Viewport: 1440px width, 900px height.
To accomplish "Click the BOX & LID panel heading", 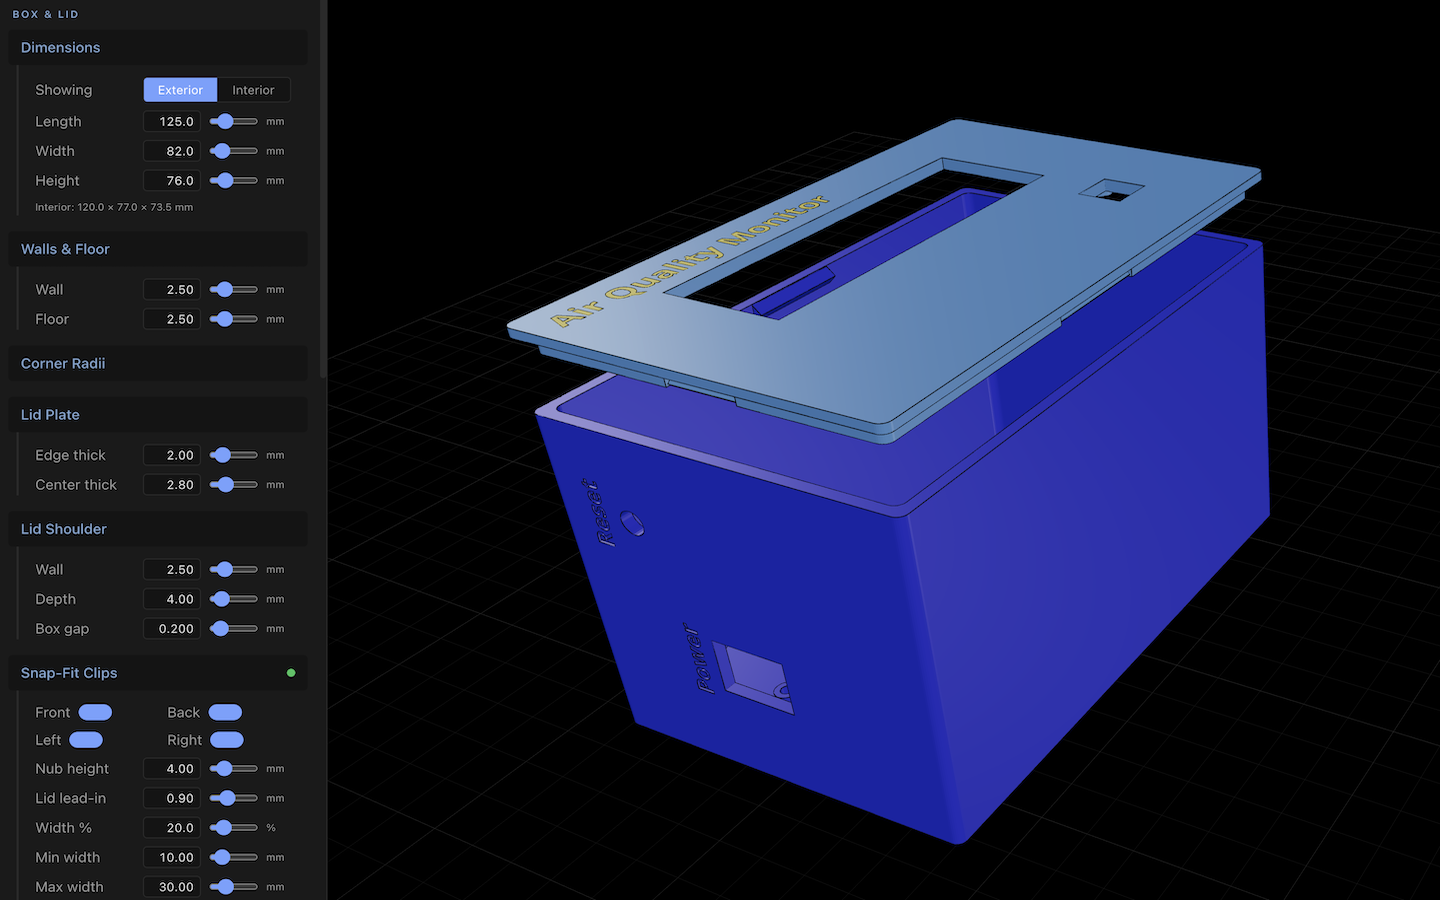I will [45, 14].
